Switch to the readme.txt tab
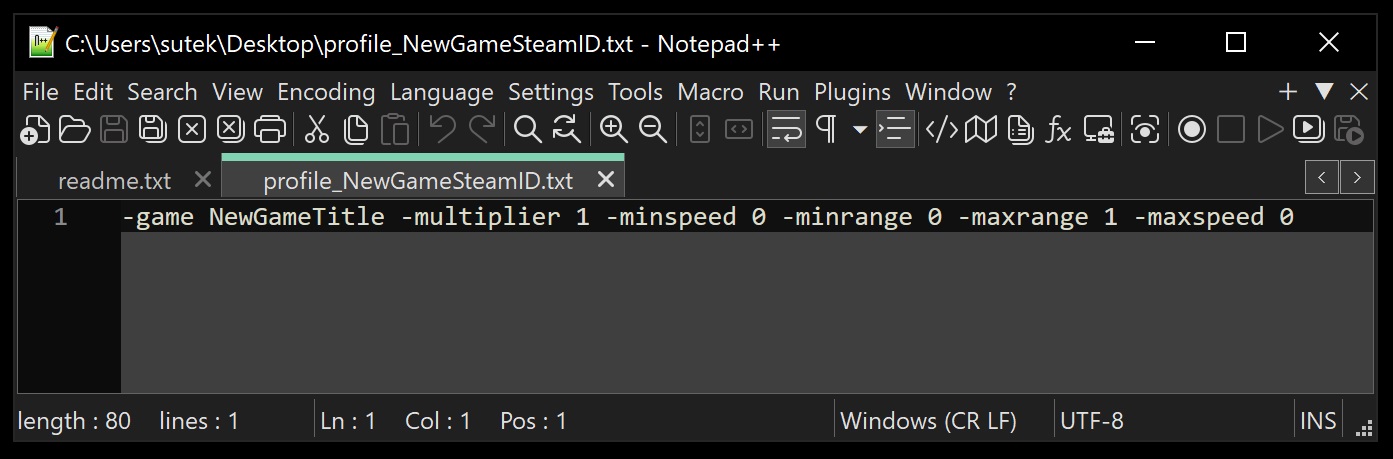 point(114,181)
